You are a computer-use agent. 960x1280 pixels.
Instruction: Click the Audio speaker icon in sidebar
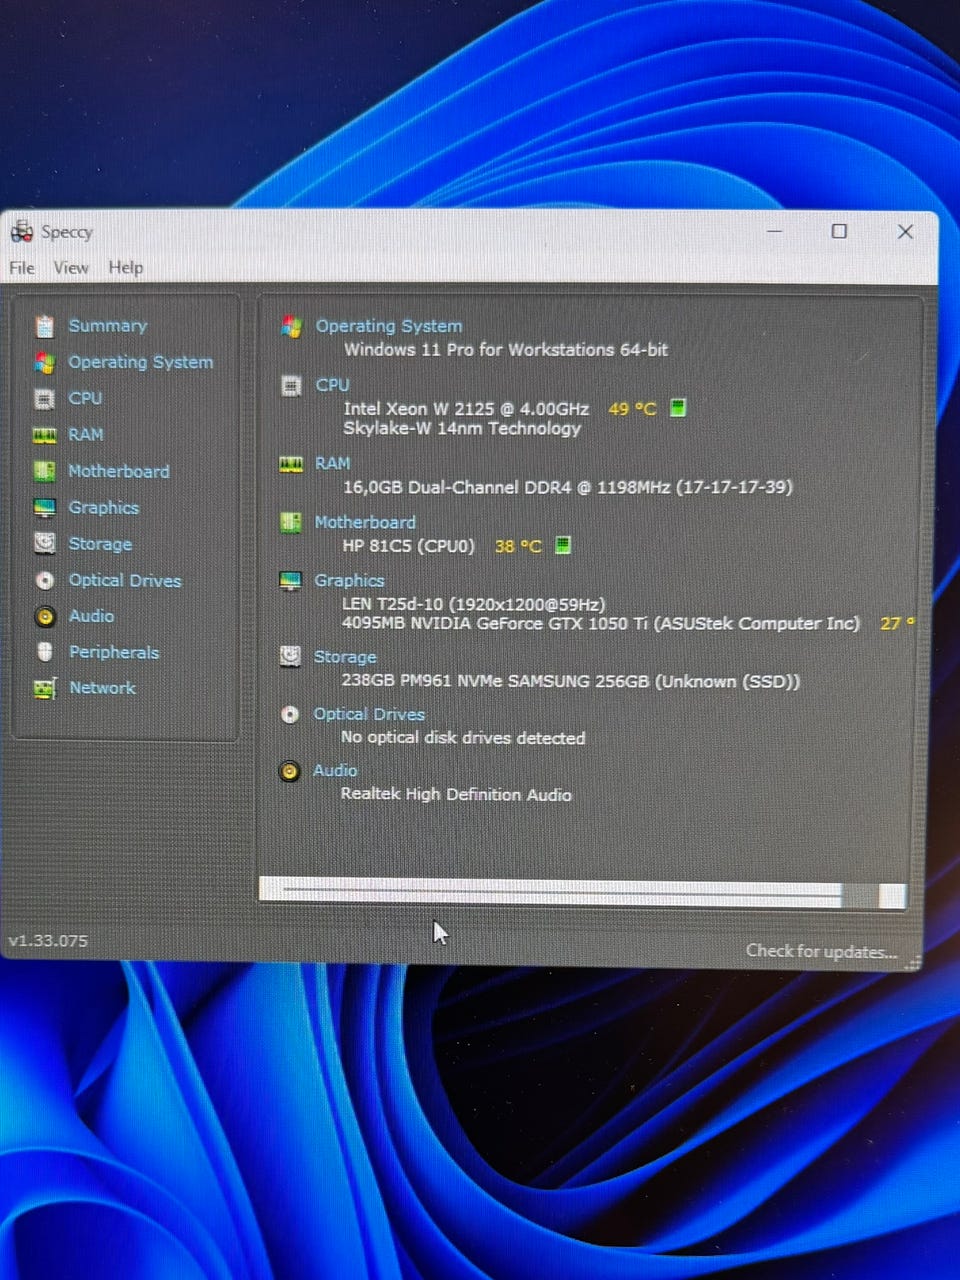pyautogui.click(x=44, y=616)
